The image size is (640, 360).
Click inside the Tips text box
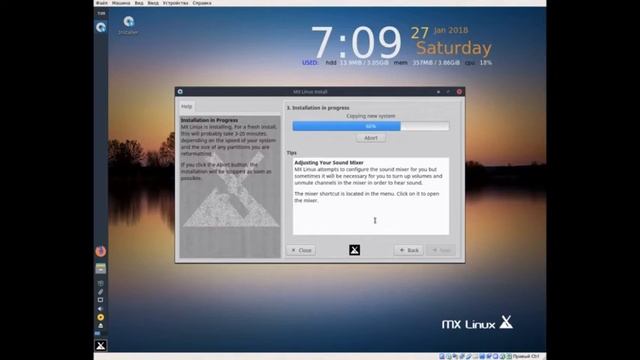pyautogui.click(x=371, y=196)
